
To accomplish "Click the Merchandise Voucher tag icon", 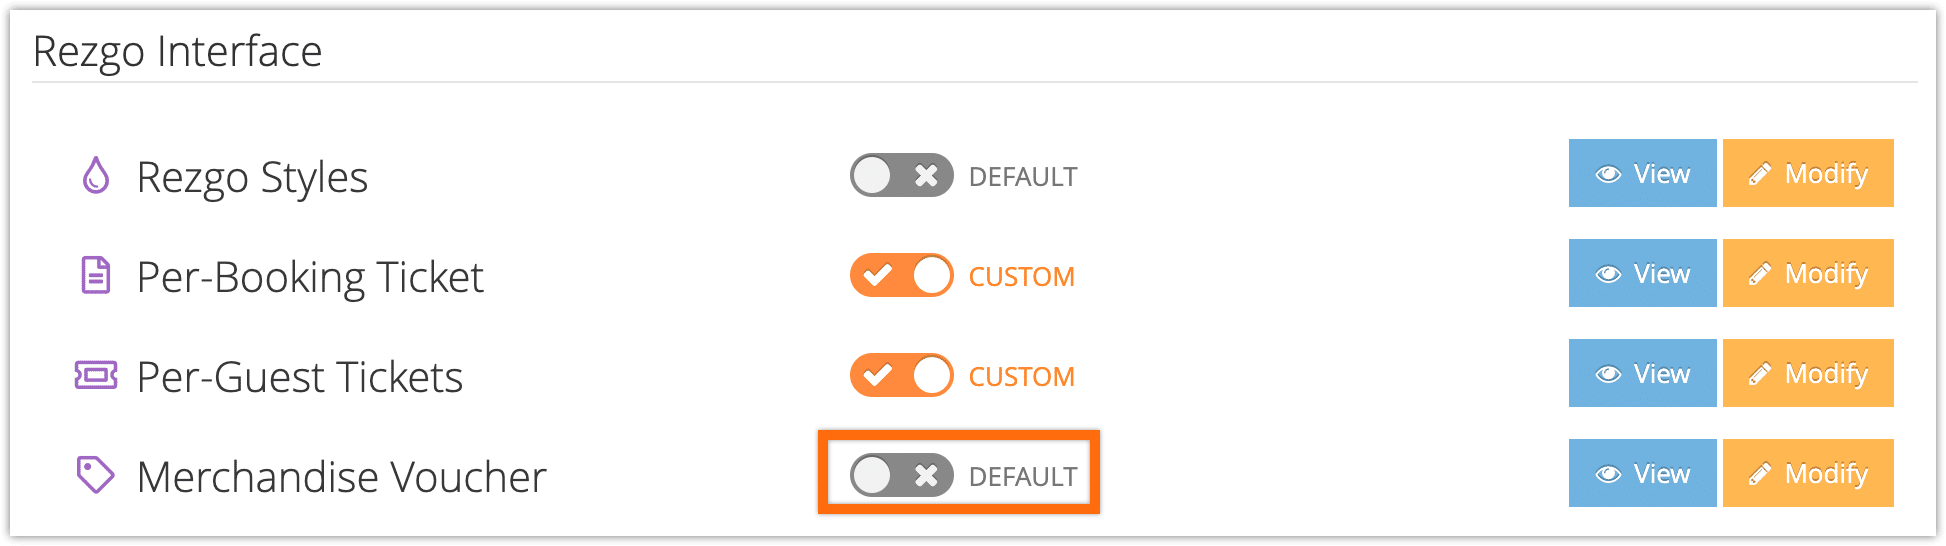I will (96, 475).
